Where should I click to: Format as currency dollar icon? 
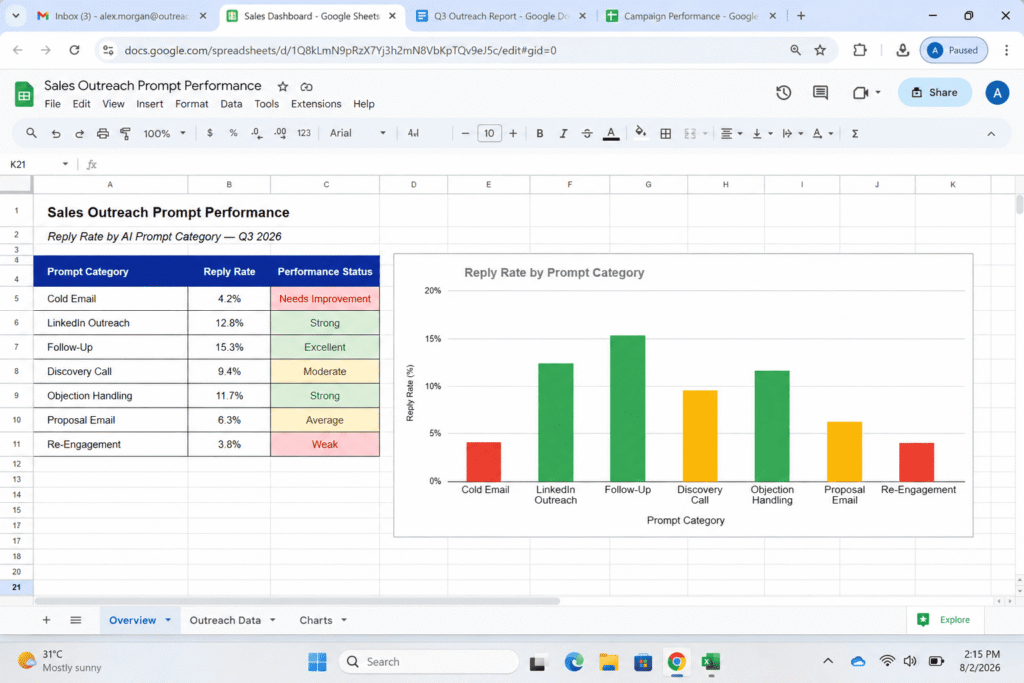point(210,133)
